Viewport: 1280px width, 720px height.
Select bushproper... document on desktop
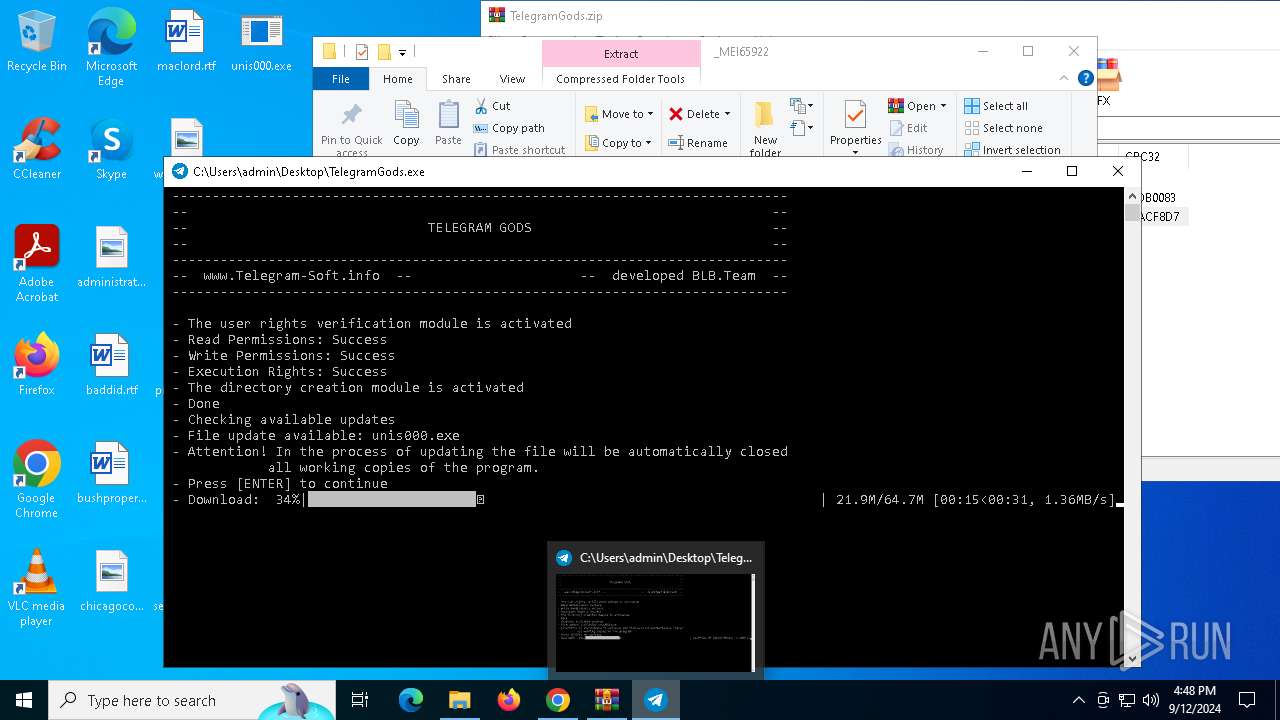[x=111, y=473]
